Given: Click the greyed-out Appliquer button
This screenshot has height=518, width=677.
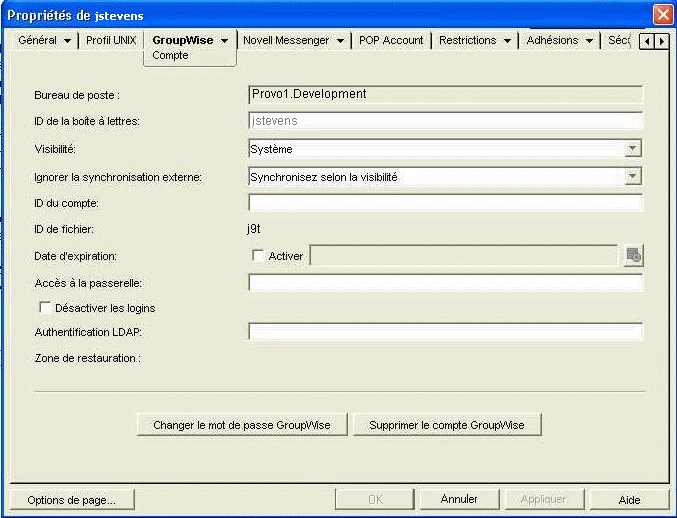Looking at the screenshot, I should pos(543,499).
